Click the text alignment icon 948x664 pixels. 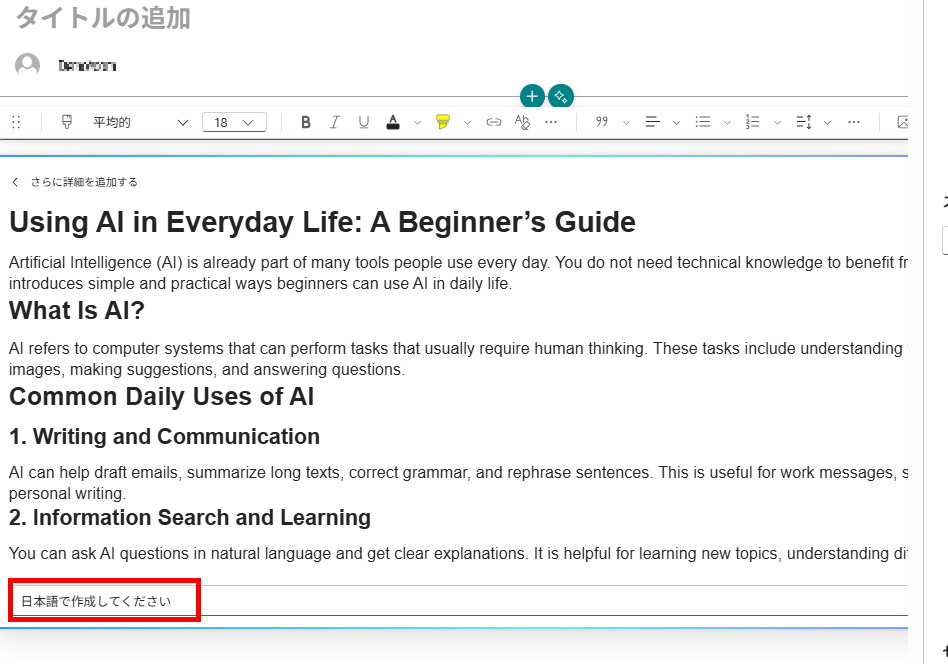click(652, 122)
